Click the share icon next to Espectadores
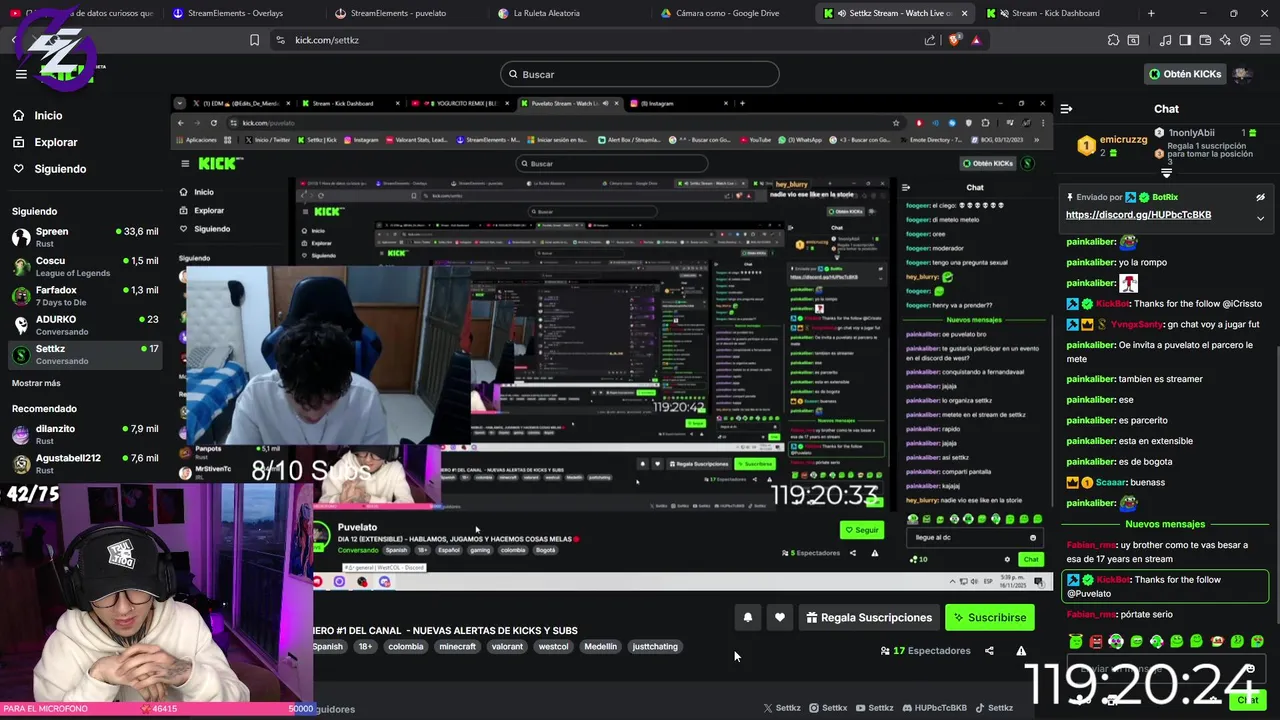The width and height of the screenshot is (1280, 720). point(989,651)
